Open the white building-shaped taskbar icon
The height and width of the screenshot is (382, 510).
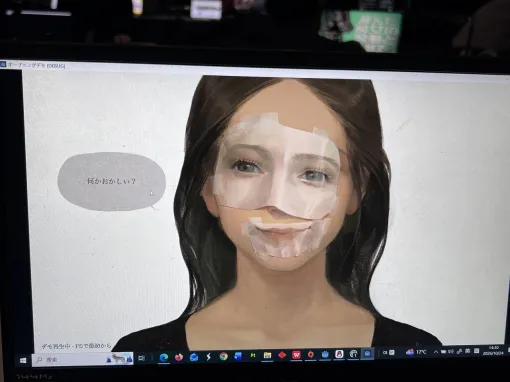[353, 354]
